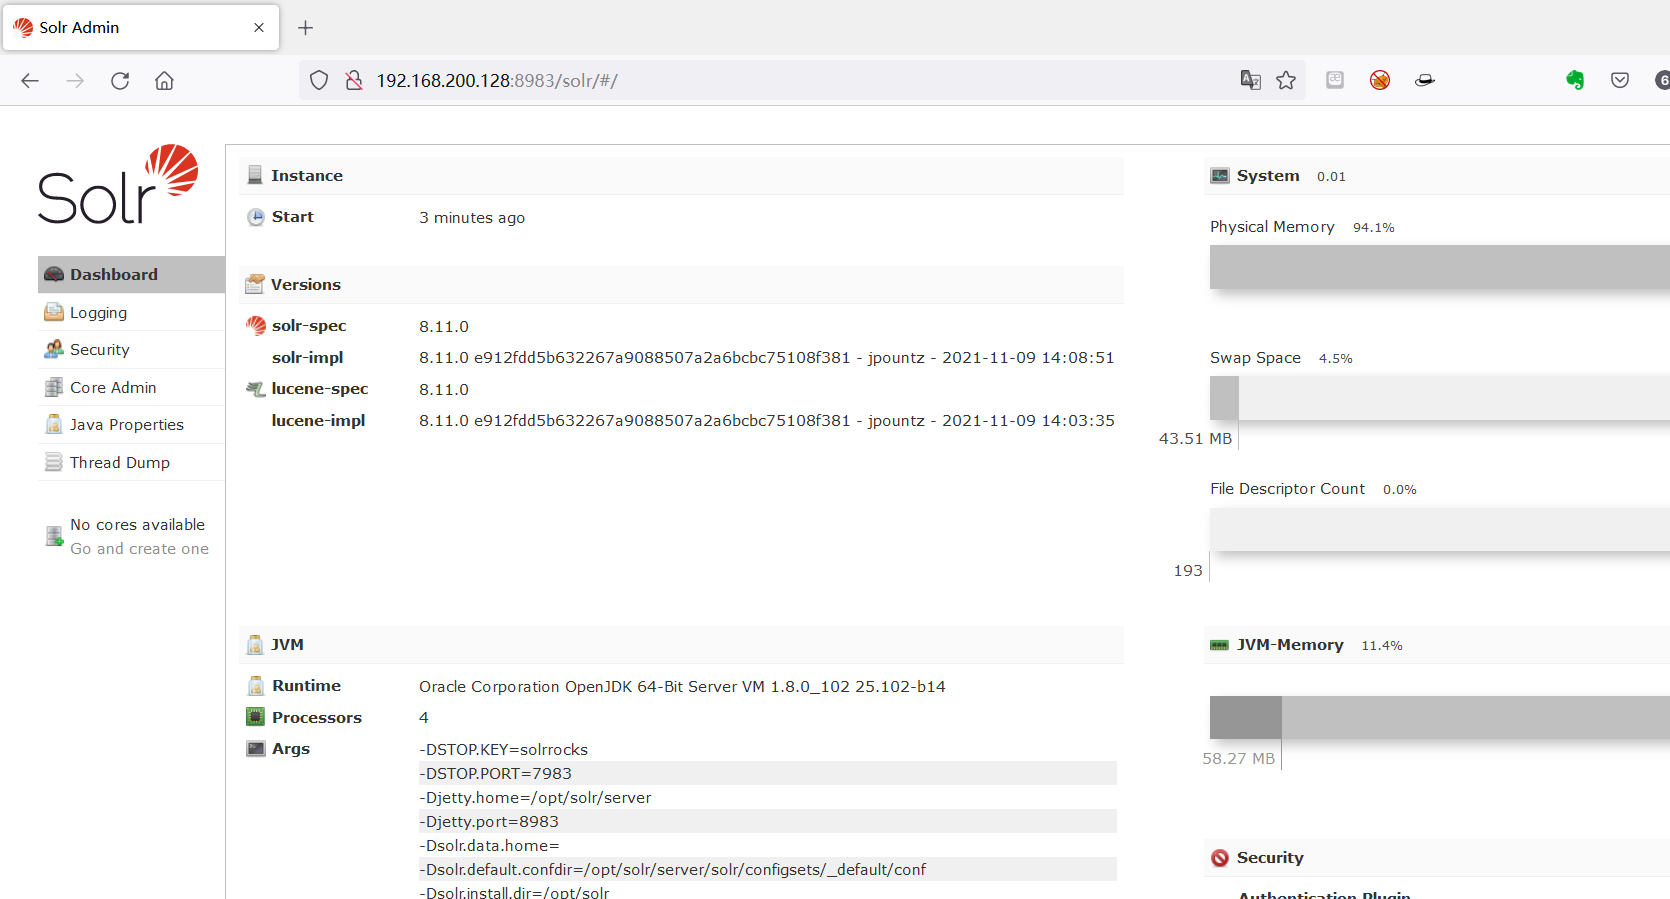Open the Thread Dump menu item

coord(131,463)
